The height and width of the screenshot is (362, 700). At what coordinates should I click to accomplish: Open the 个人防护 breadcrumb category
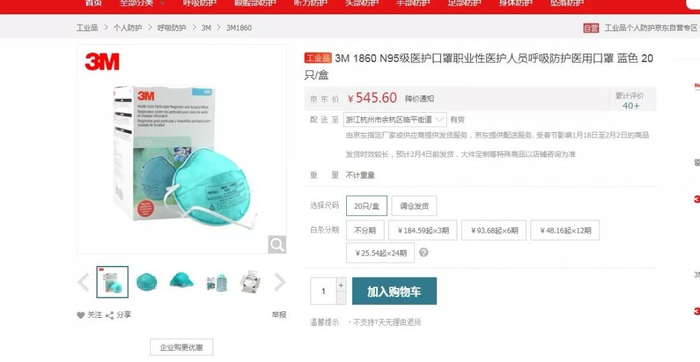pos(127,28)
